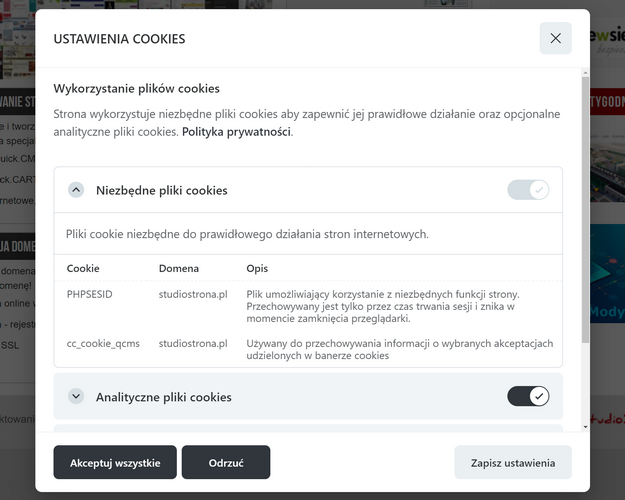Screen dimensions: 625x500
Task: Click the Akceptuj wszystkie button
Action: tap(115, 463)
